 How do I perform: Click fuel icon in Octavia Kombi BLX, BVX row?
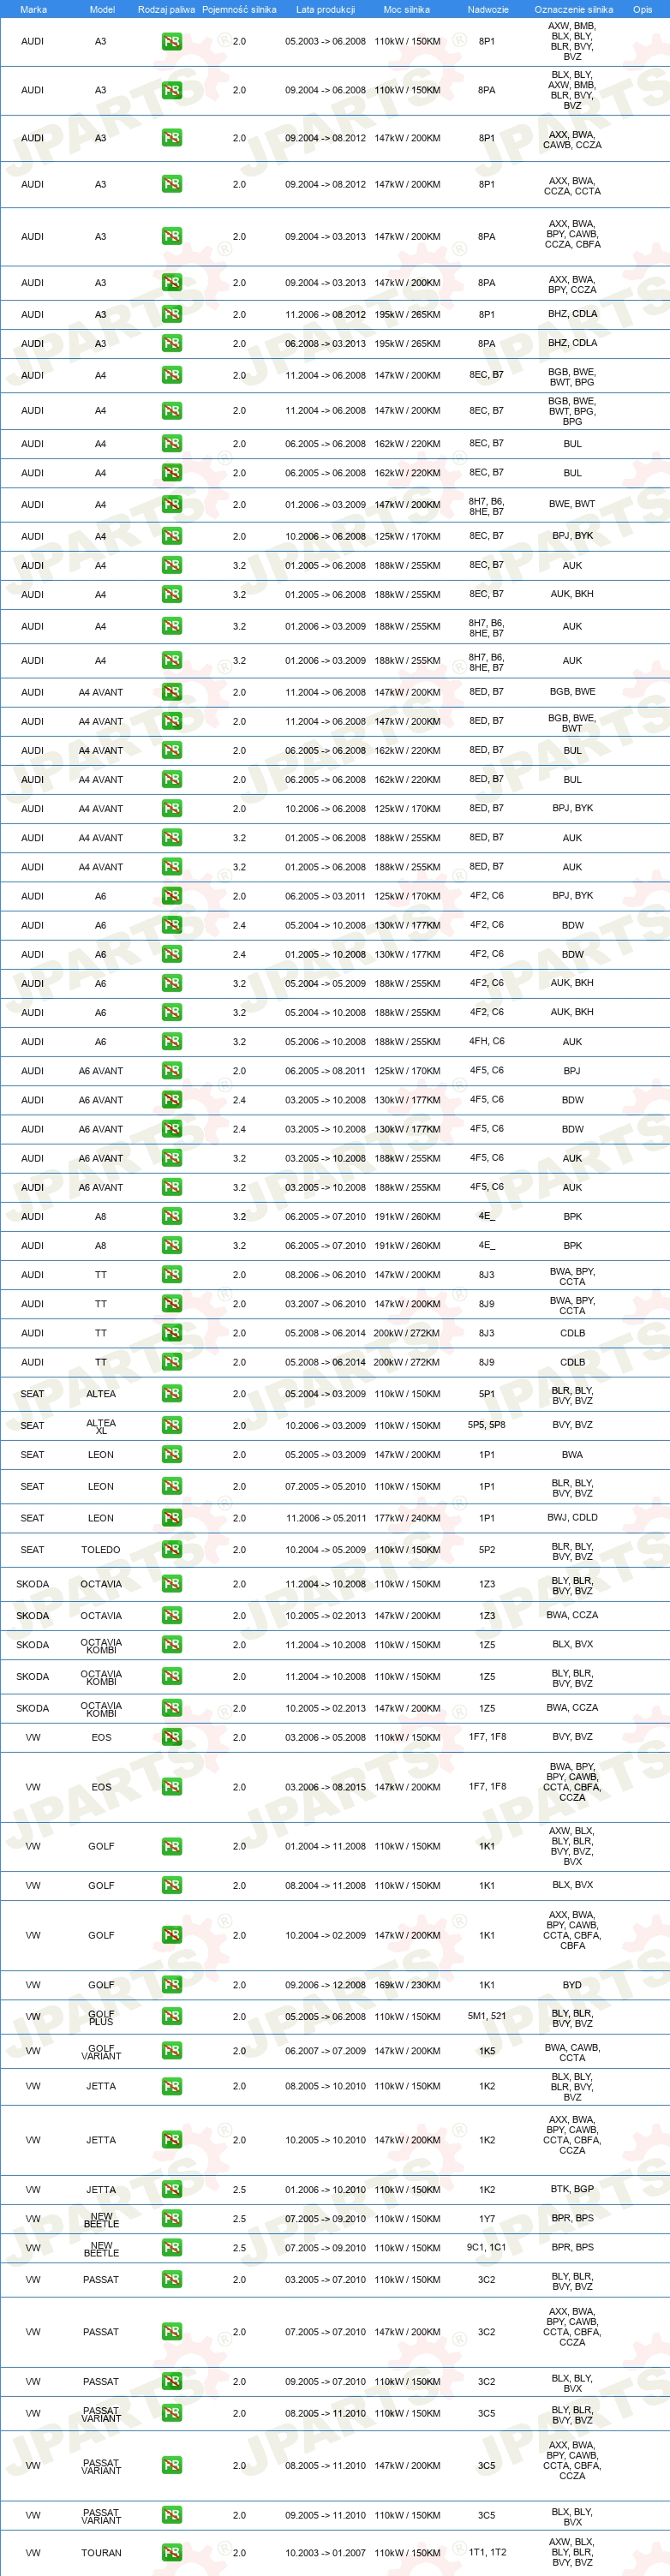172,1646
